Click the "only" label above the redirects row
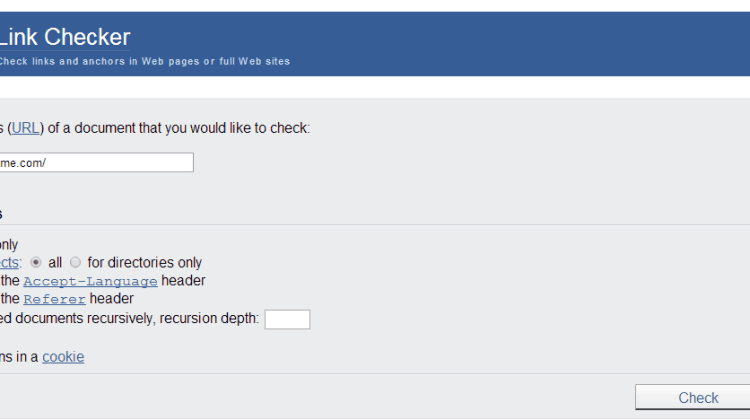 9,245
